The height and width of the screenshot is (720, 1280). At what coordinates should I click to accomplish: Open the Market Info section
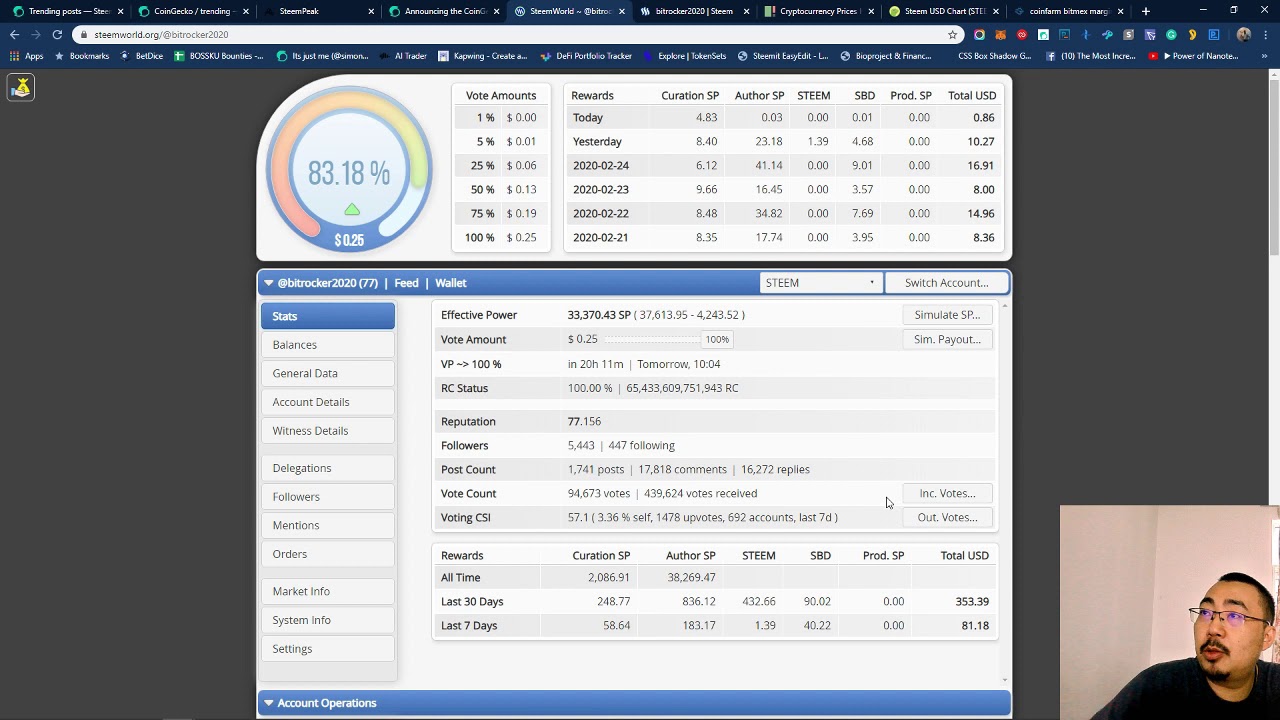(x=328, y=591)
